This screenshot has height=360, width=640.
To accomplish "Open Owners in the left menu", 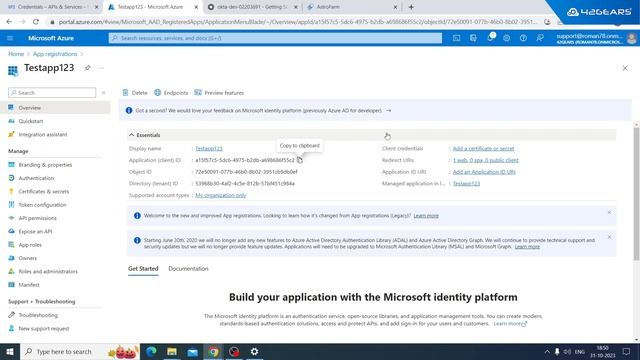I will (x=27, y=258).
